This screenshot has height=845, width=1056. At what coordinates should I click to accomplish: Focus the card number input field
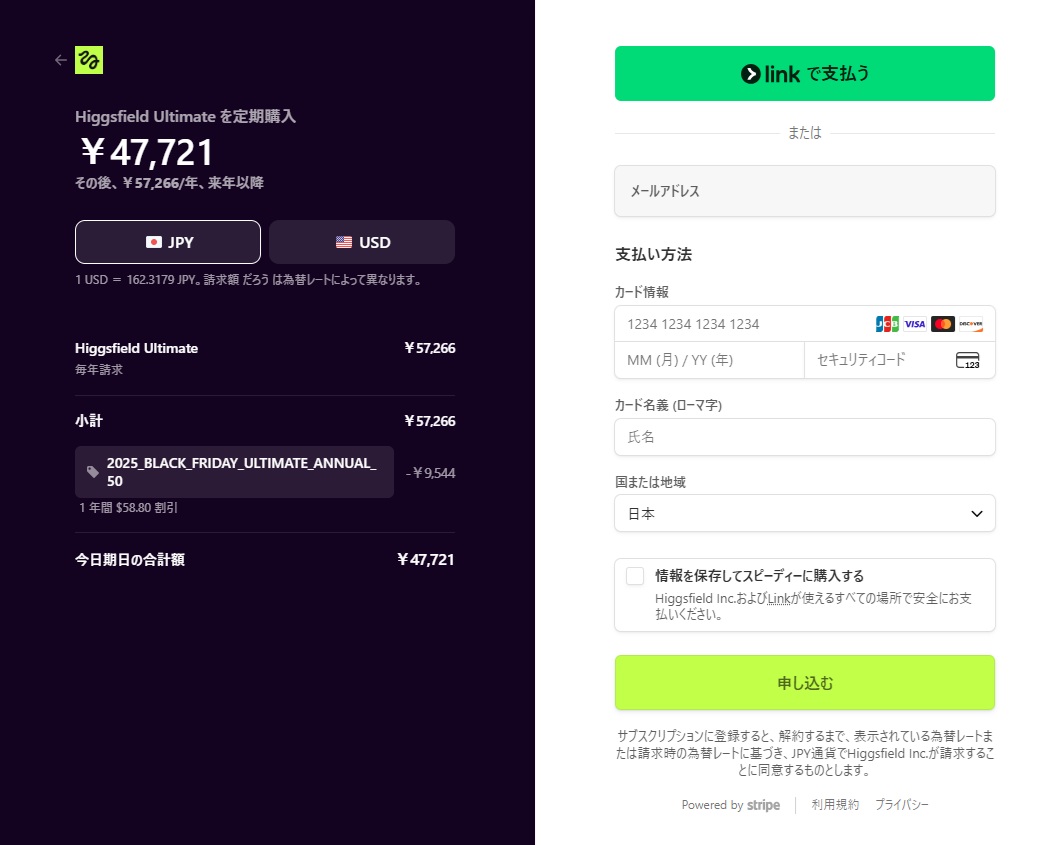pyautogui.click(x=740, y=324)
